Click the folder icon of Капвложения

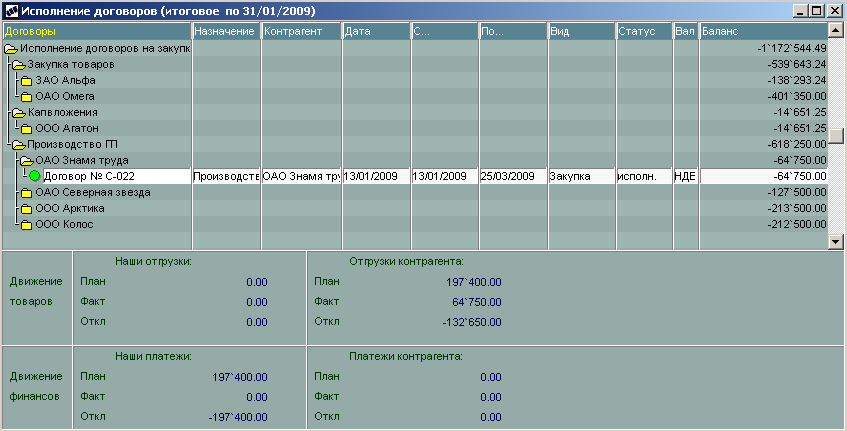[x=19, y=113]
